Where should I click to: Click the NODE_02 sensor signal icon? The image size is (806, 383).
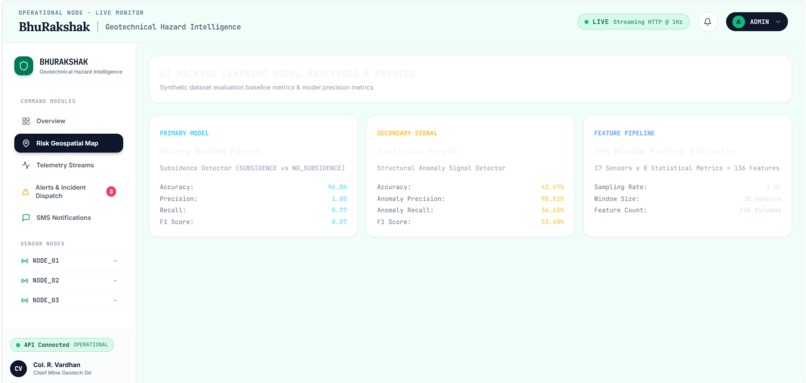coord(24,281)
